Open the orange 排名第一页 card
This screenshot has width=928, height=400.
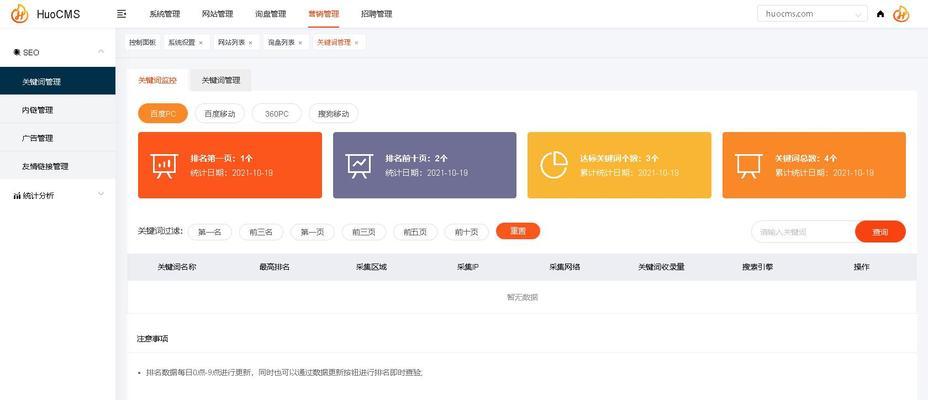point(230,165)
